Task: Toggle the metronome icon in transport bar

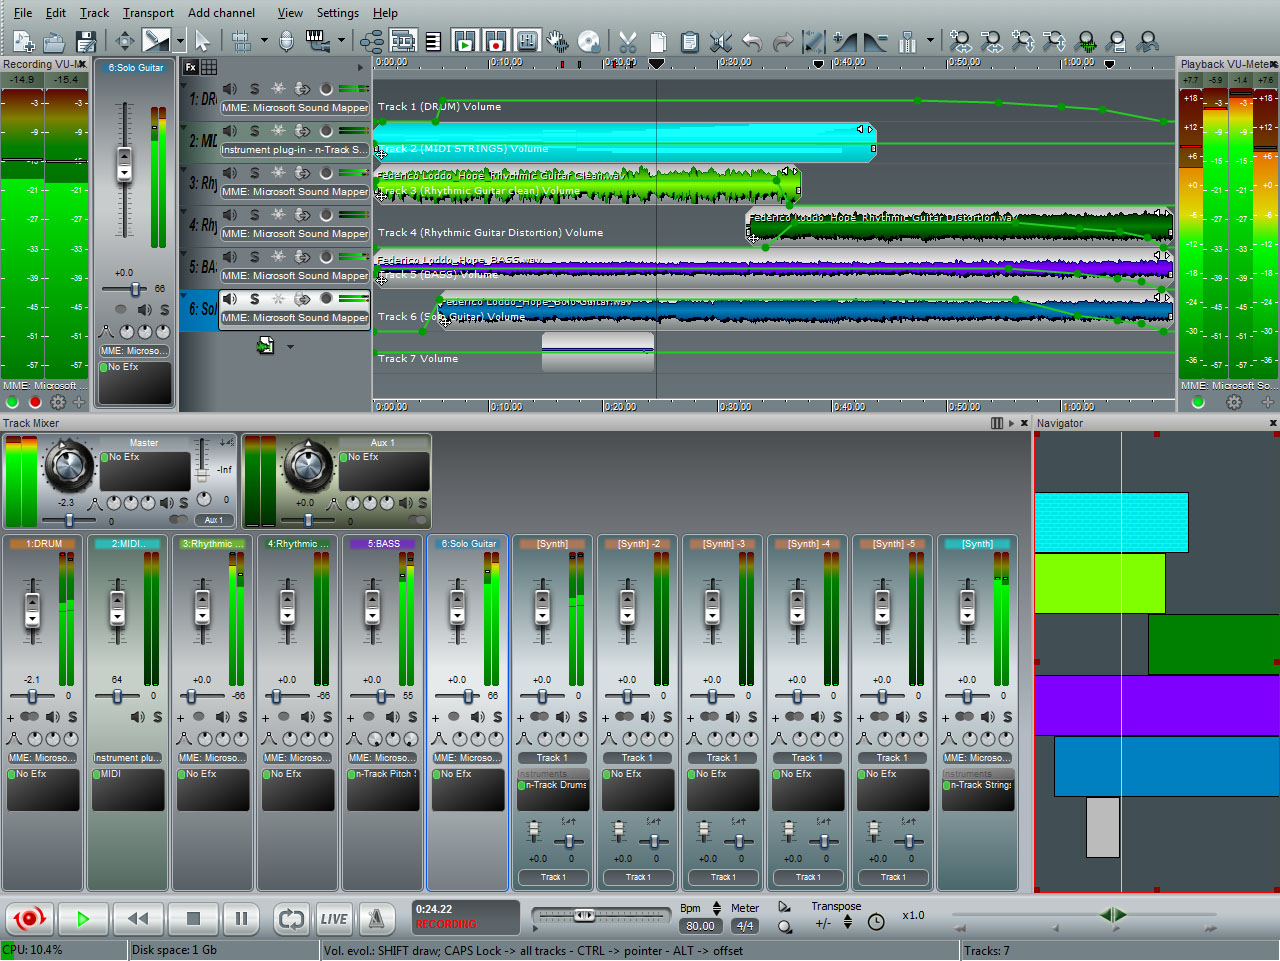Action: (376, 918)
